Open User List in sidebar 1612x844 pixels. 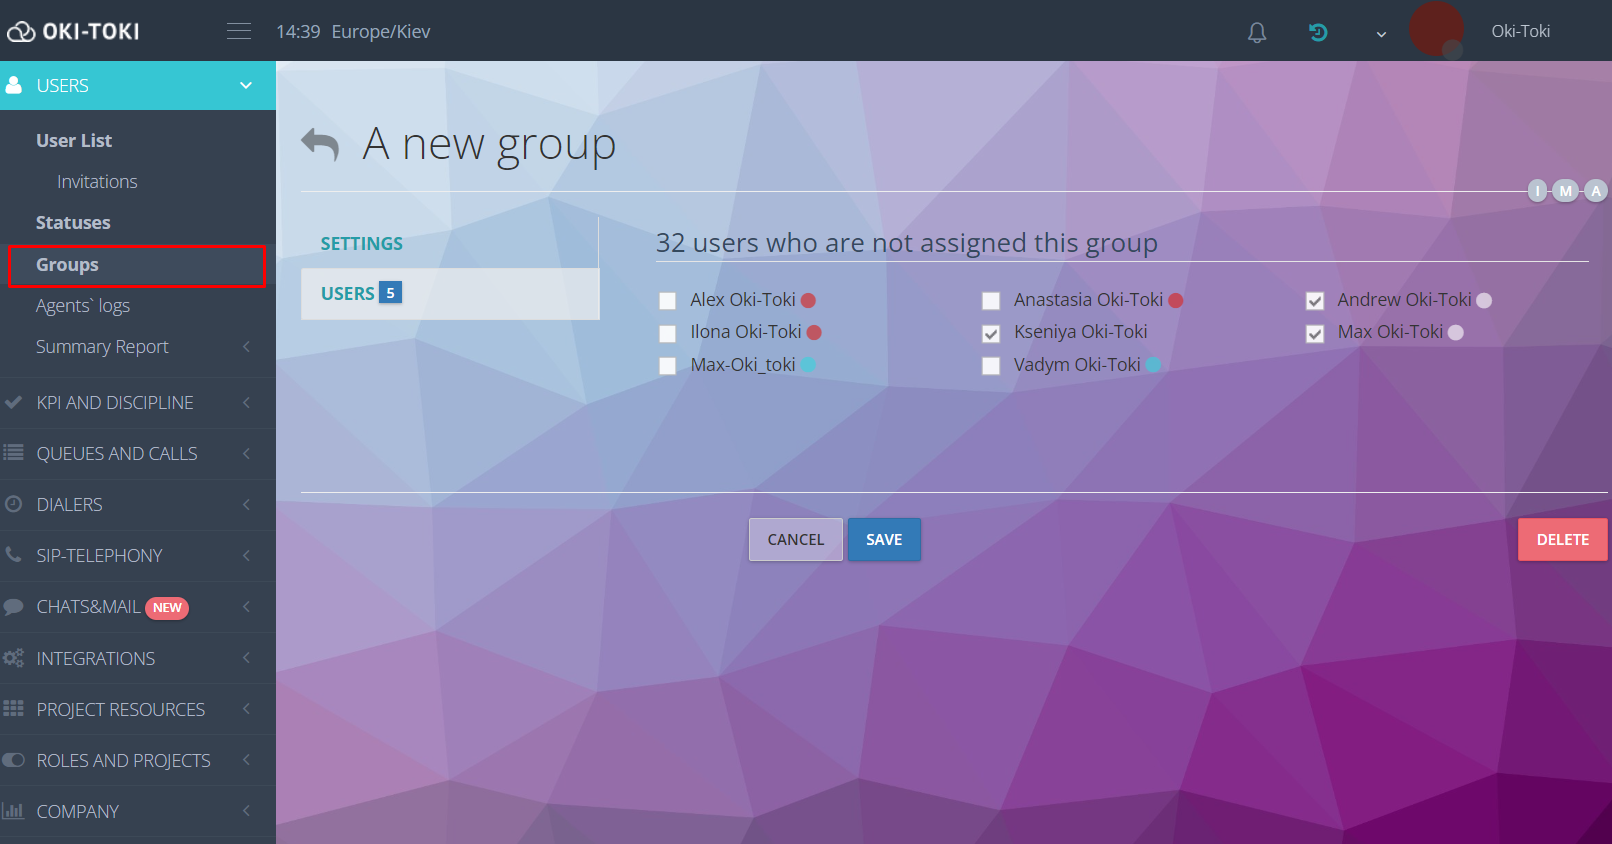74,141
